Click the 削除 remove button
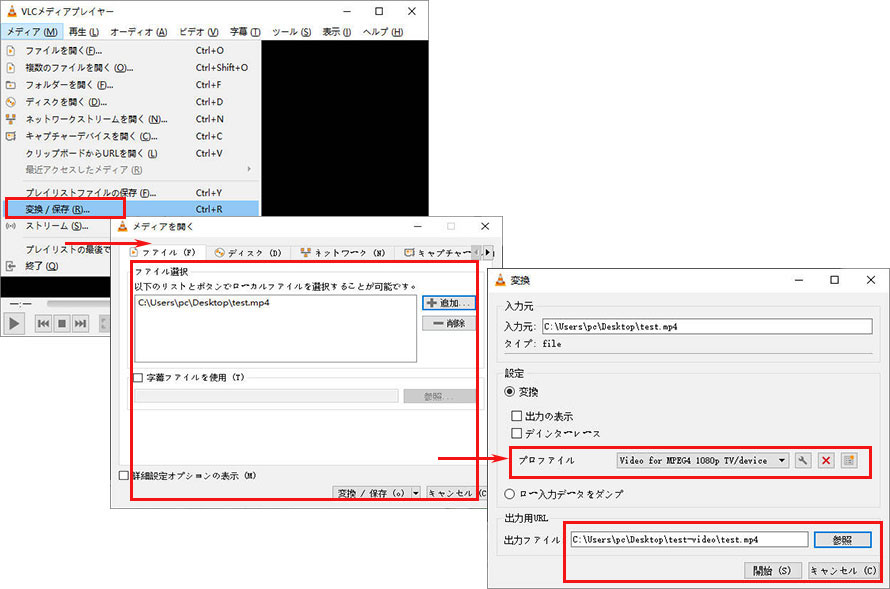Viewport: 890px width, 589px height. [448, 323]
